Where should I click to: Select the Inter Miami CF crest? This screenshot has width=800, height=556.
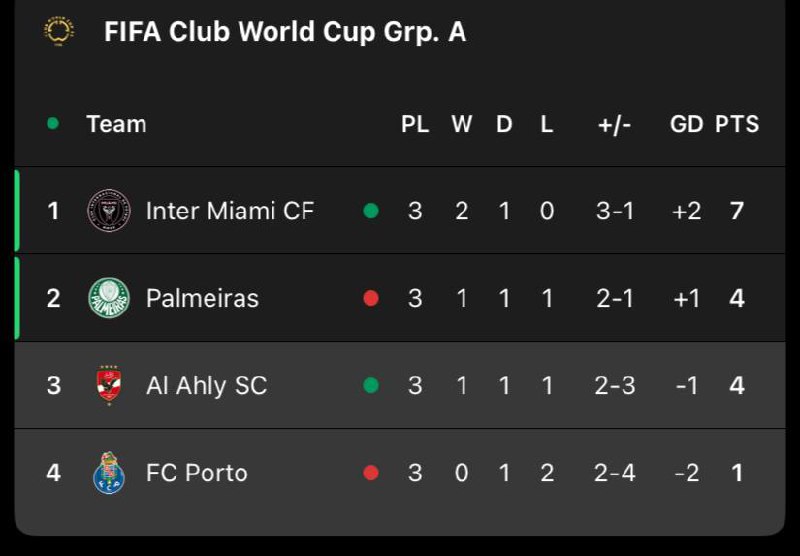[109, 211]
